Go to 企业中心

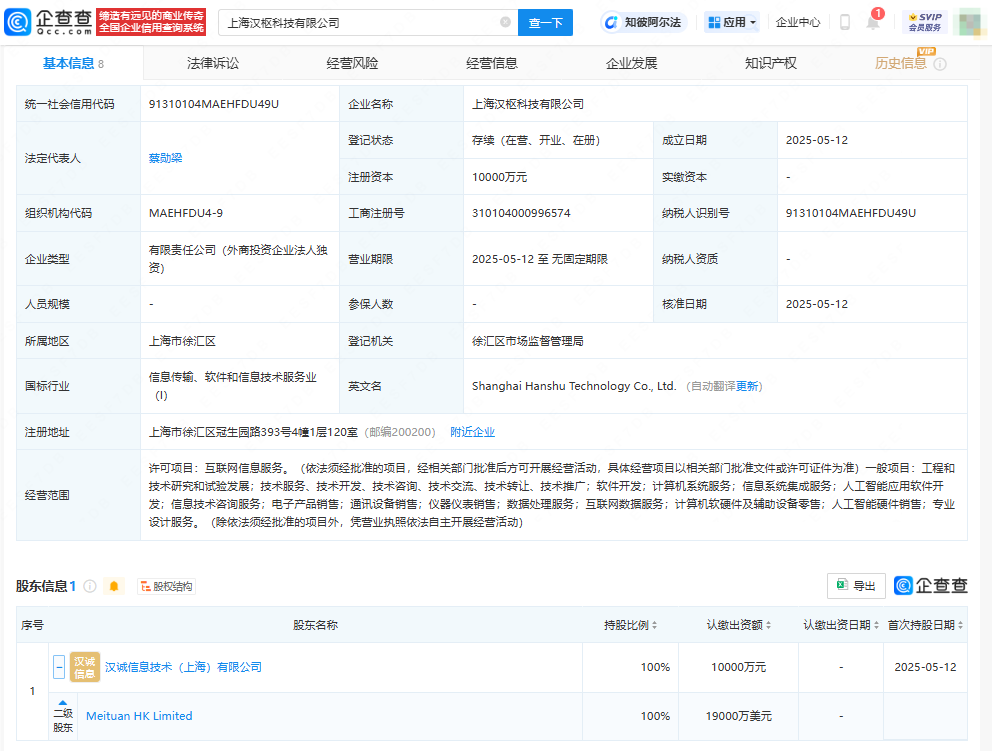coord(798,22)
